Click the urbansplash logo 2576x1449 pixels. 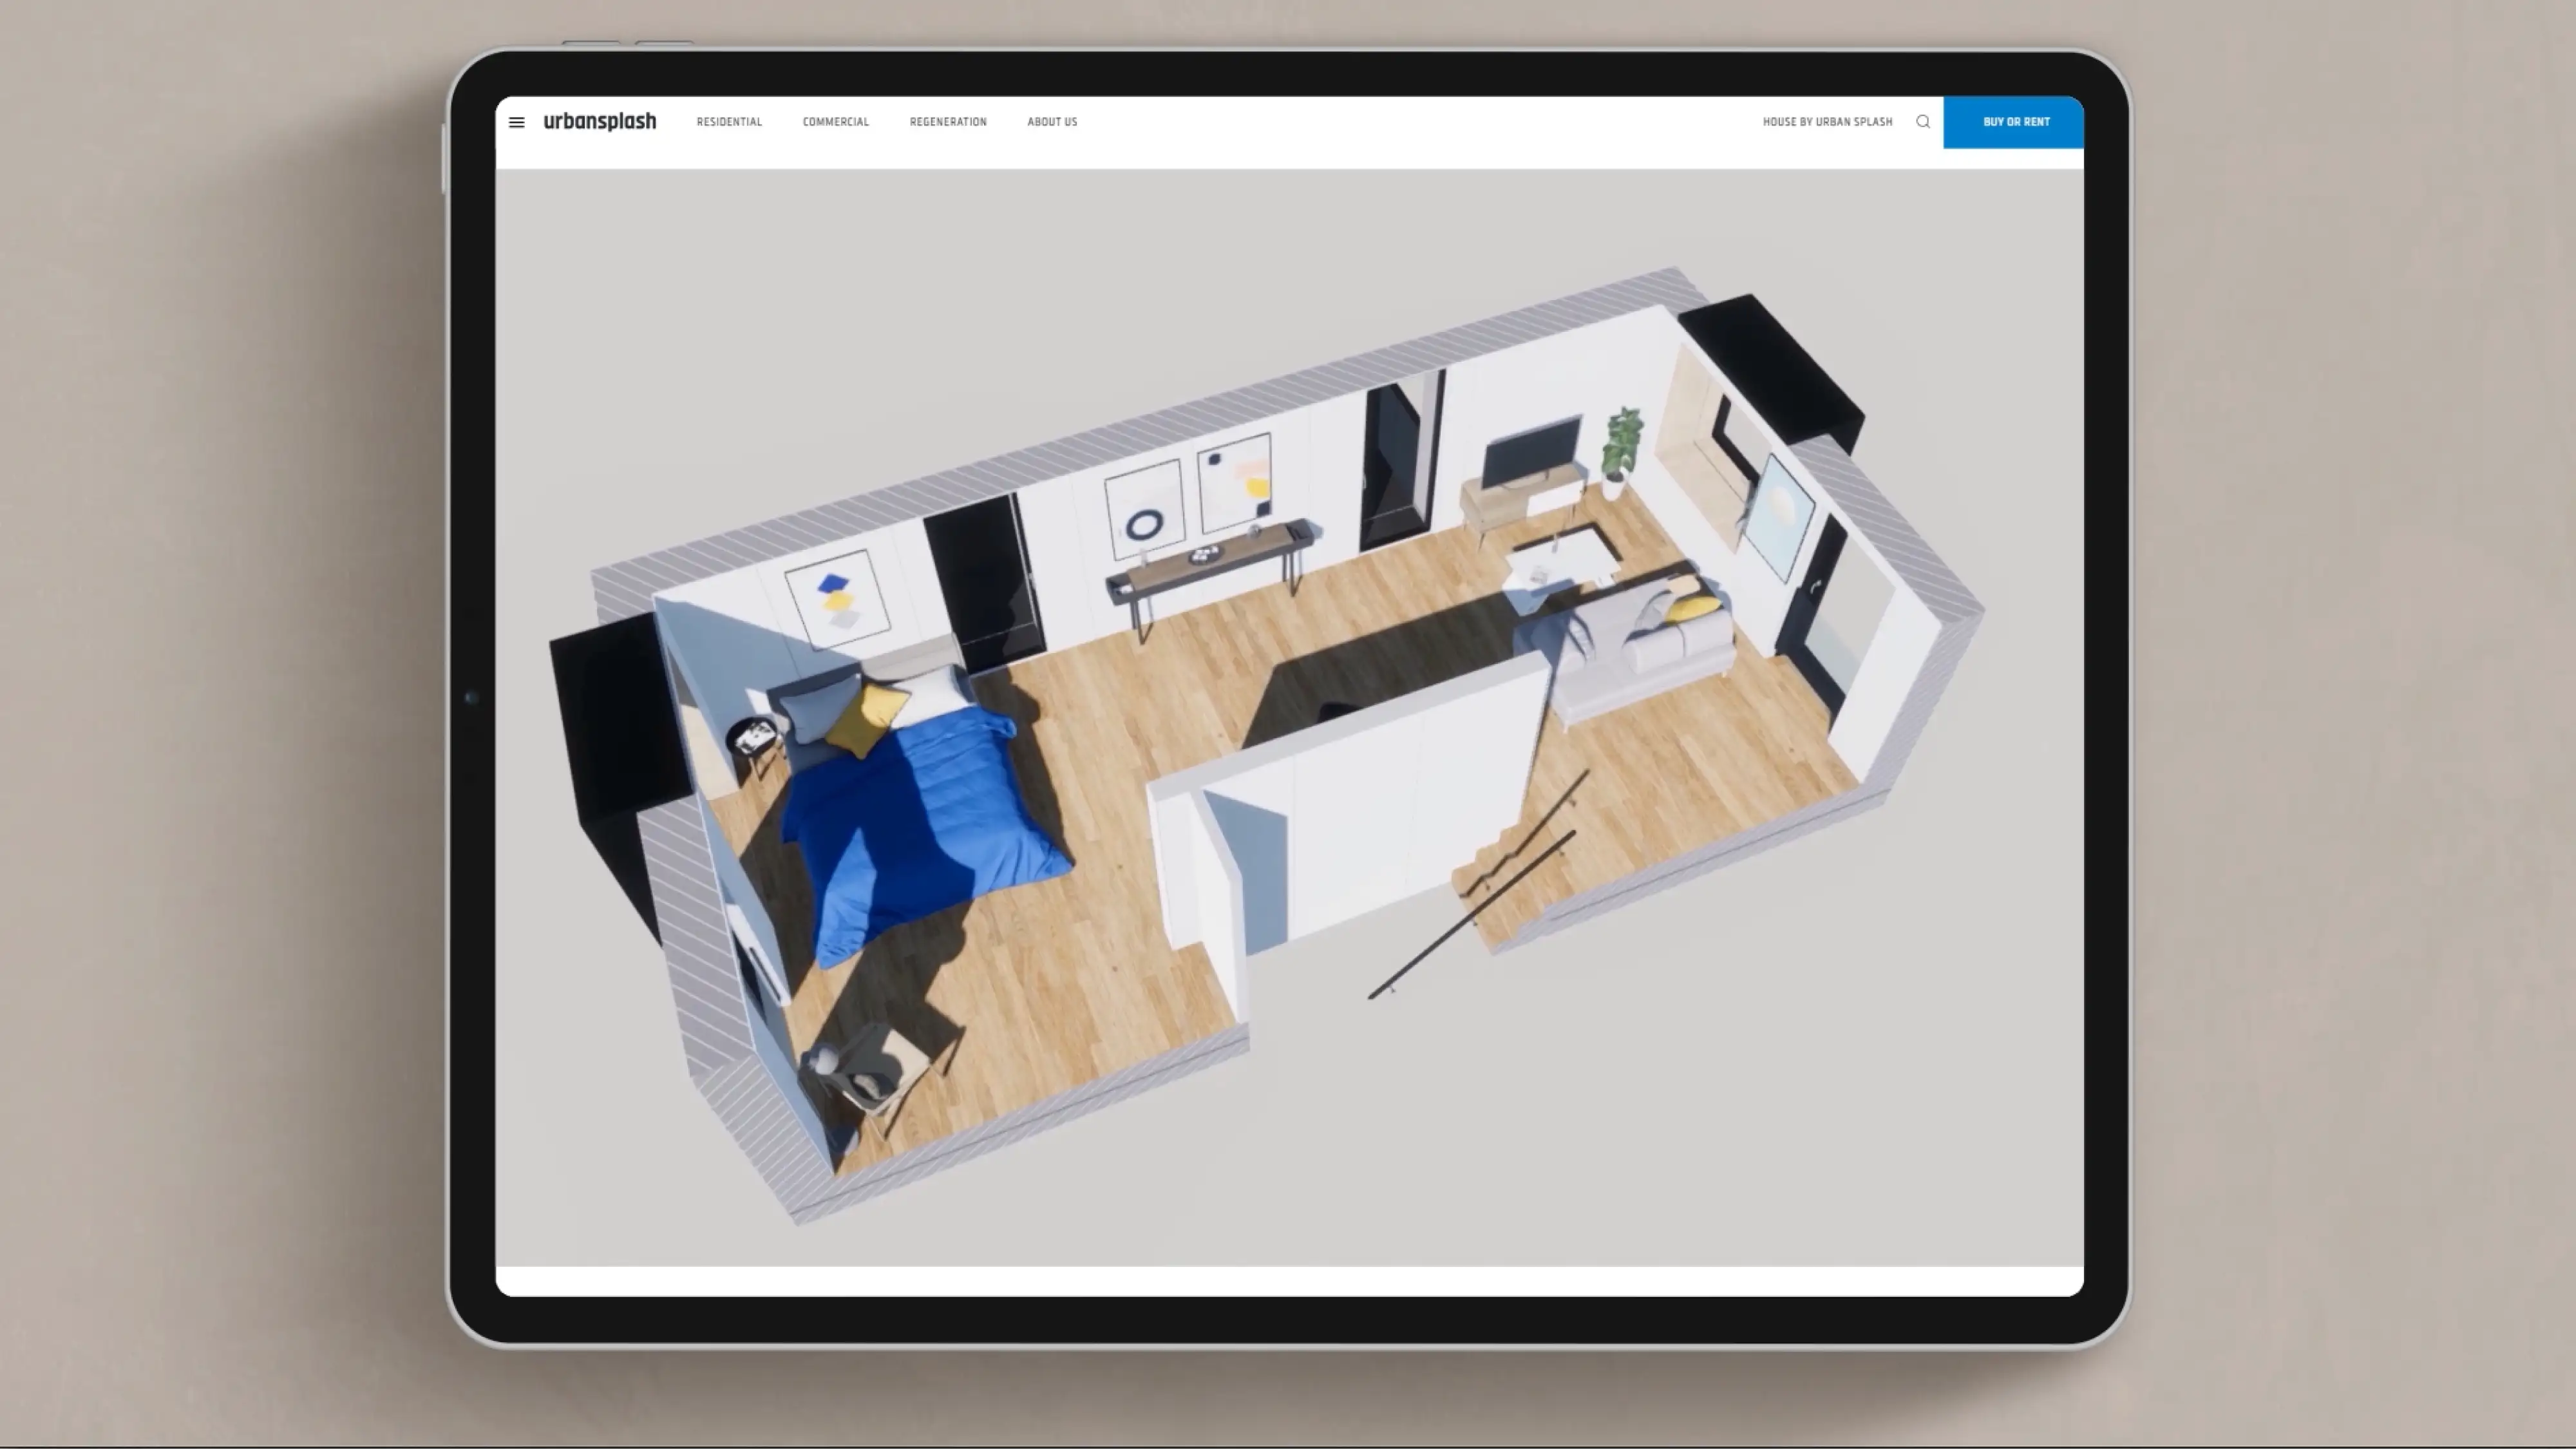(x=600, y=122)
